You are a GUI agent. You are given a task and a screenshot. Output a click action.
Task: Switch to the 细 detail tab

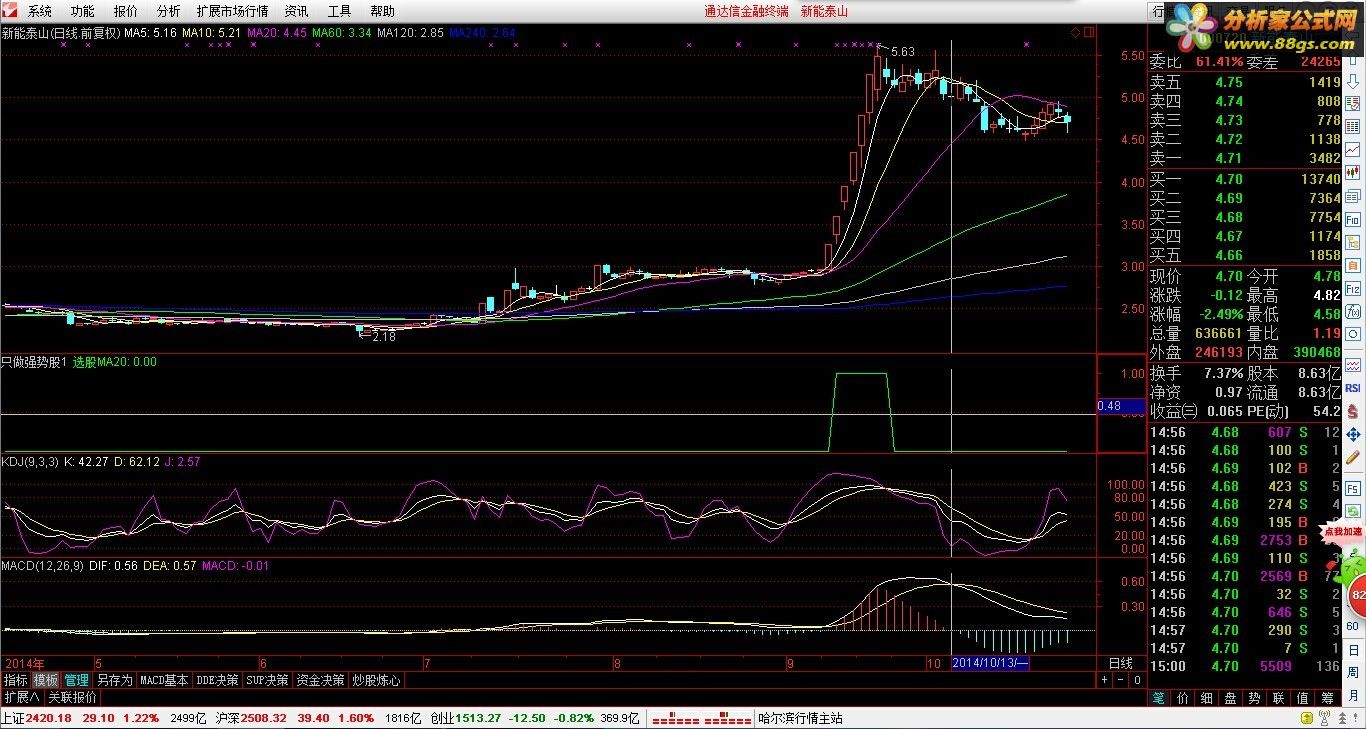click(x=1206, y=698)
